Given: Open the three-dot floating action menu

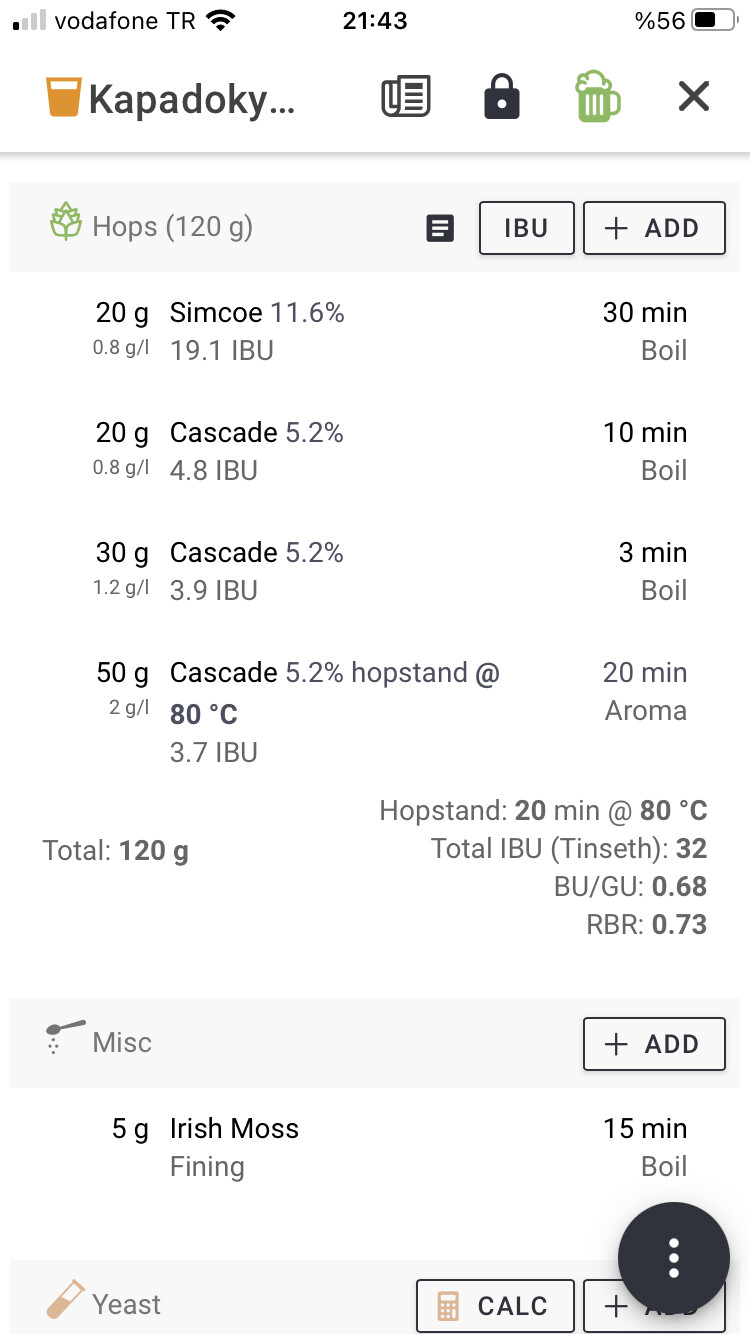Looking at the screenshot, I should [674, 1257].
